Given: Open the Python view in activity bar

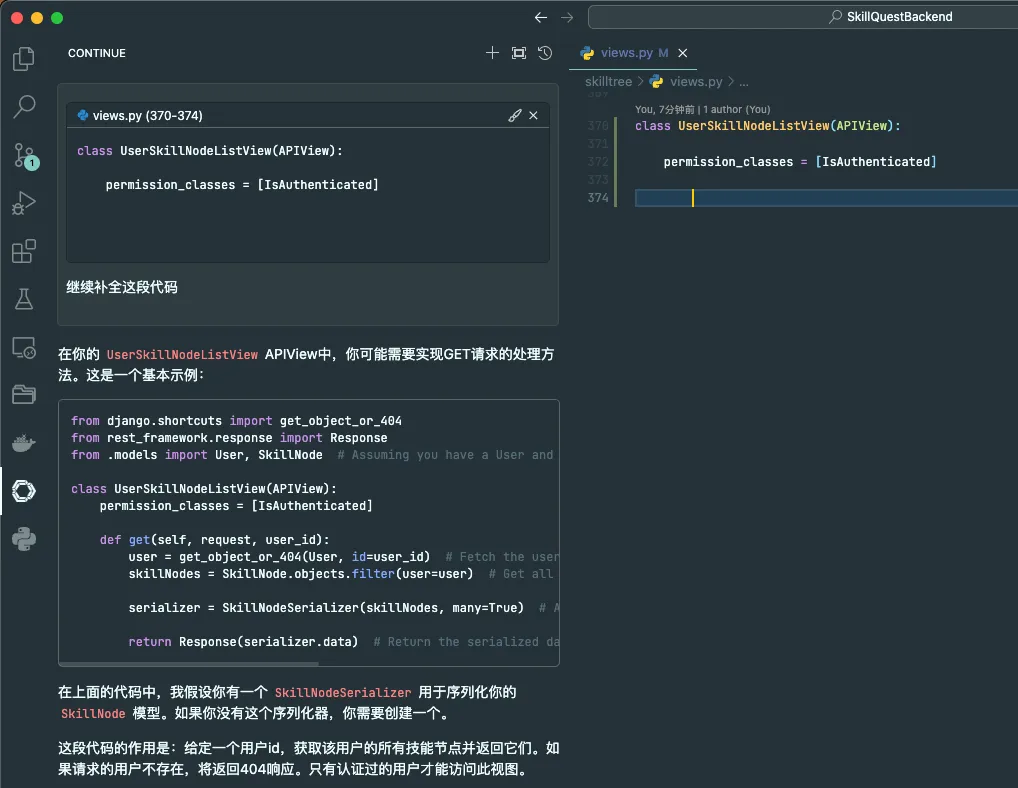Looking at the screenshot, I should click(24, 539).
